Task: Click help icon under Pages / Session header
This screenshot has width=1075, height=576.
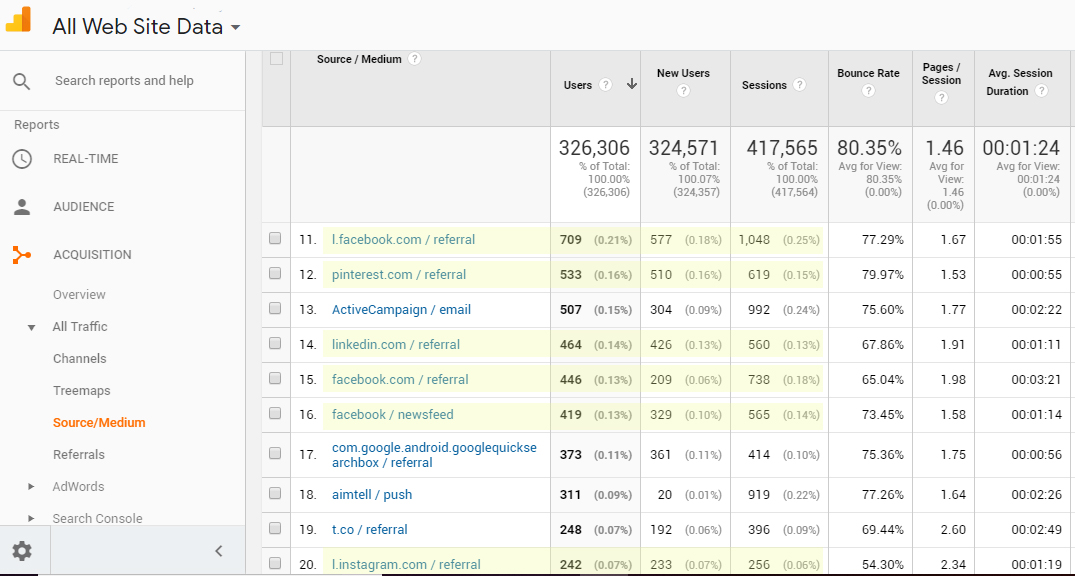Action: point(941,97)
